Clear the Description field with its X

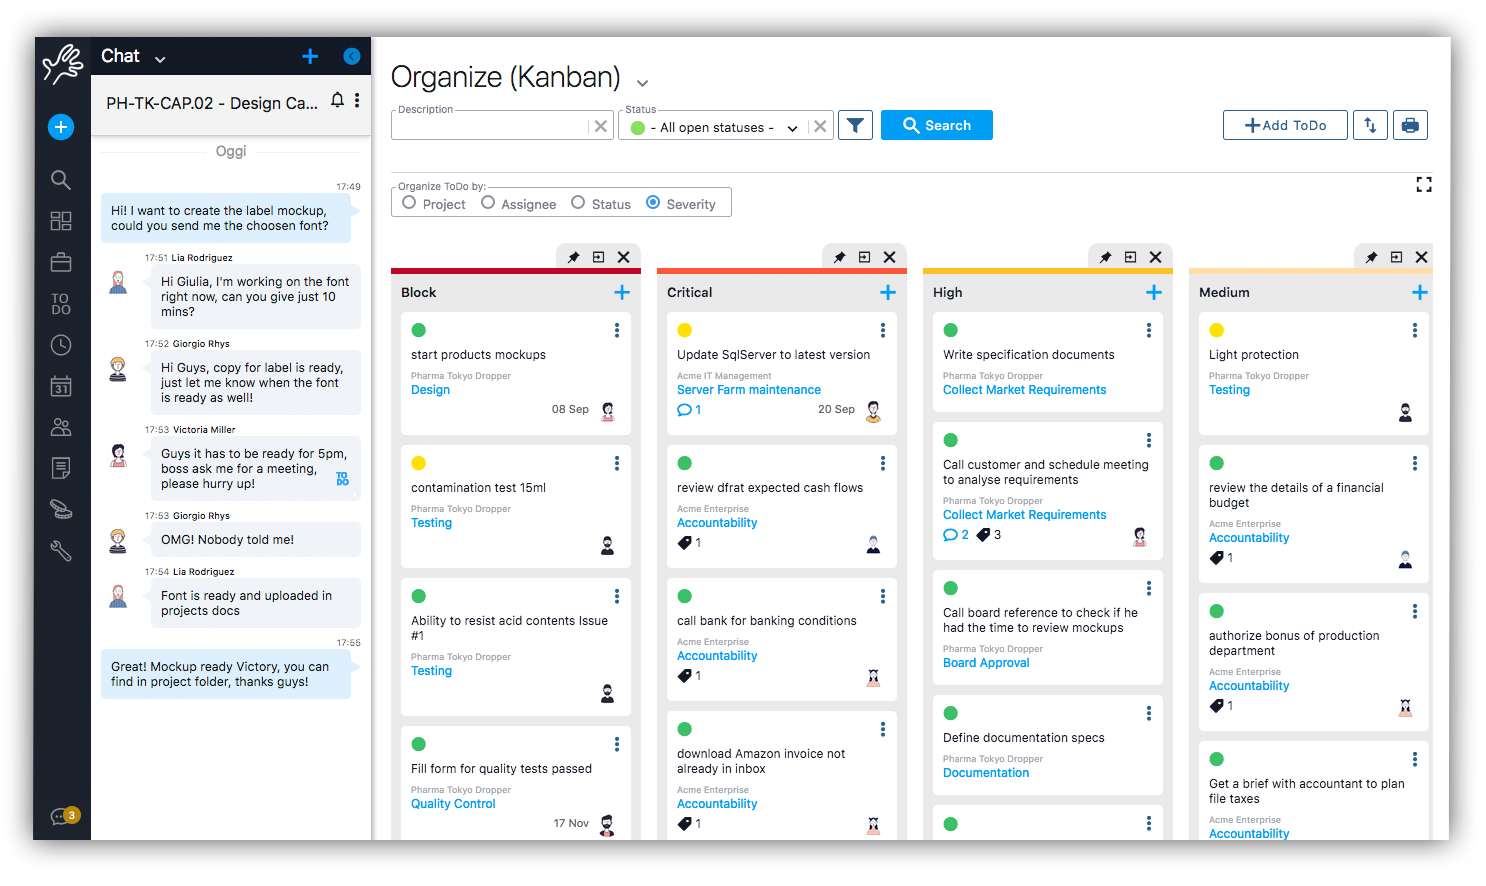click(x=600, y=126)
